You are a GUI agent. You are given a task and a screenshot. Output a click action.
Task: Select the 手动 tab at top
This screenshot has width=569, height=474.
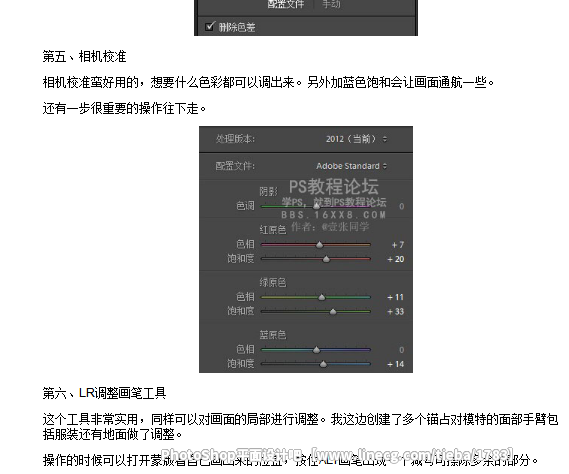pos(332,4)
